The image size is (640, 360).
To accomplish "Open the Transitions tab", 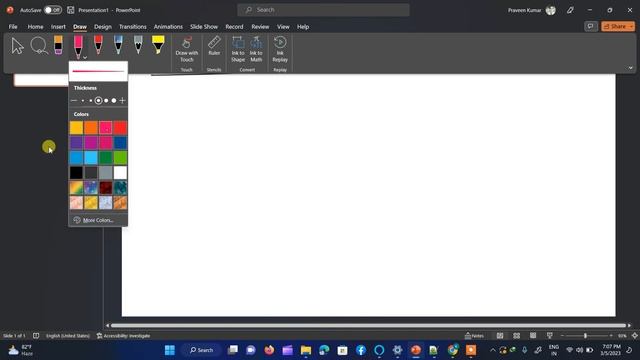I will coord(132,27).
